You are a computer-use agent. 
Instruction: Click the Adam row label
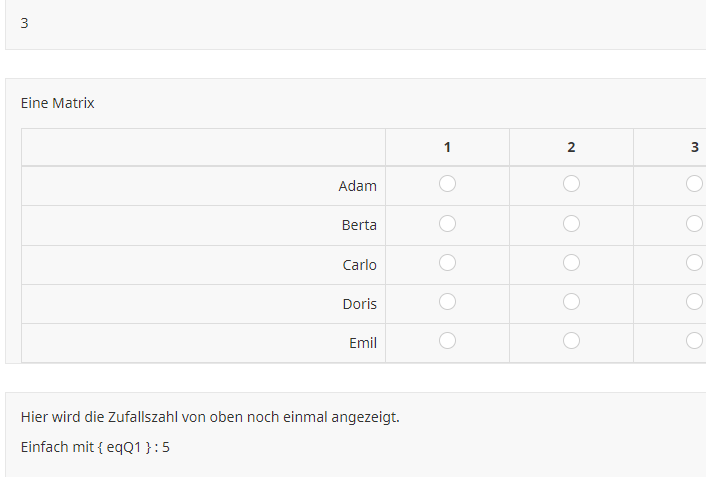point(358,186)
